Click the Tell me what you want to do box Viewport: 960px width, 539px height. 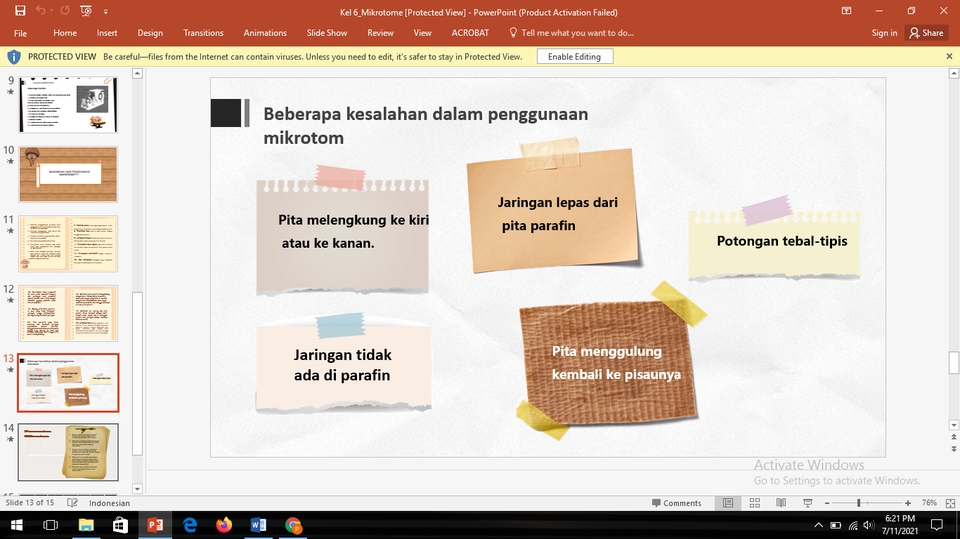pyautogui.click(x=572, y=33)
